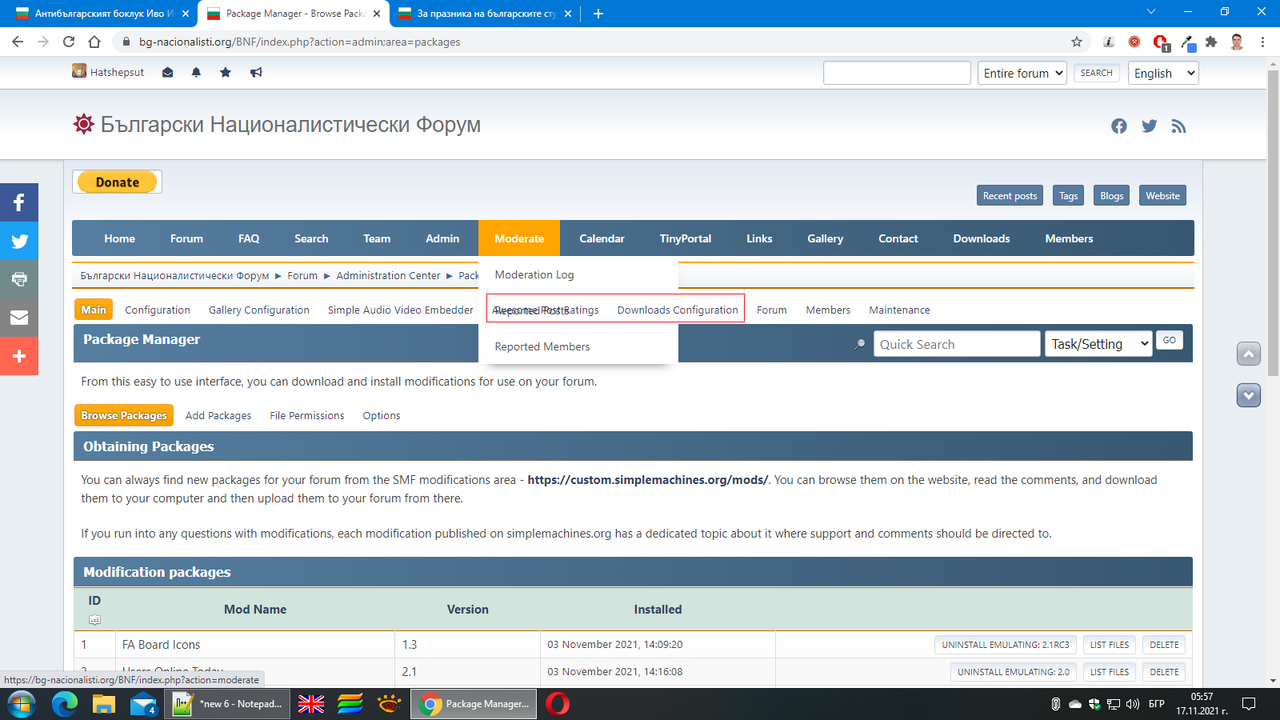Image resolution: width=1280 pixels, height=720 pixels.
Task: Click the ID column sort icon
Action: click(95, 620)
